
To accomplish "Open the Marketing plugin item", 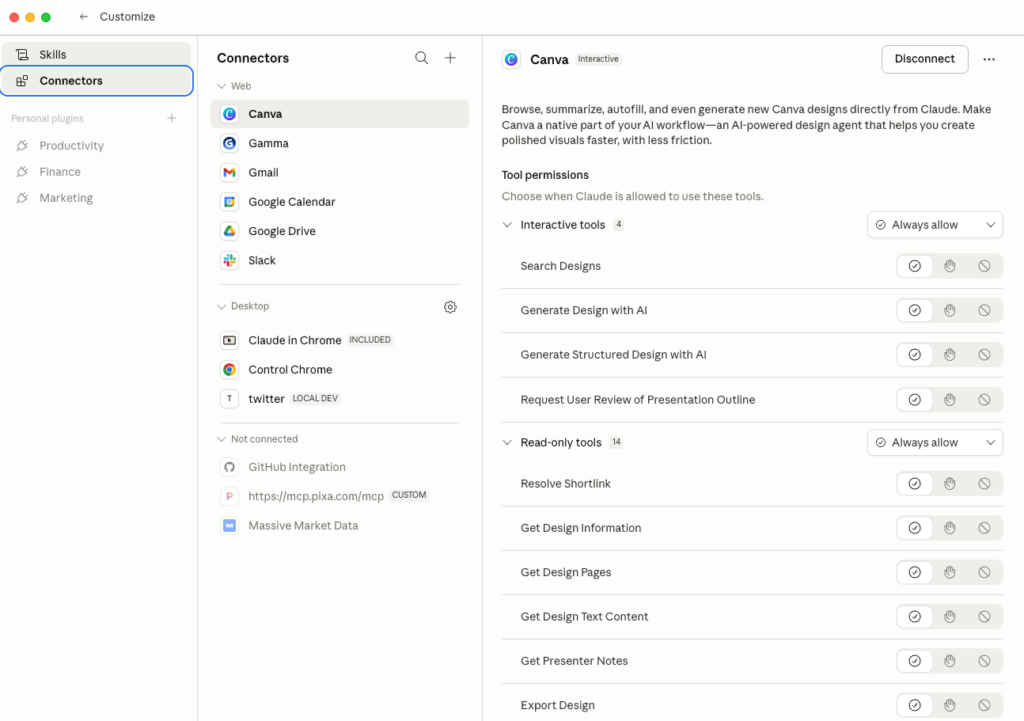I will [66, 198].
